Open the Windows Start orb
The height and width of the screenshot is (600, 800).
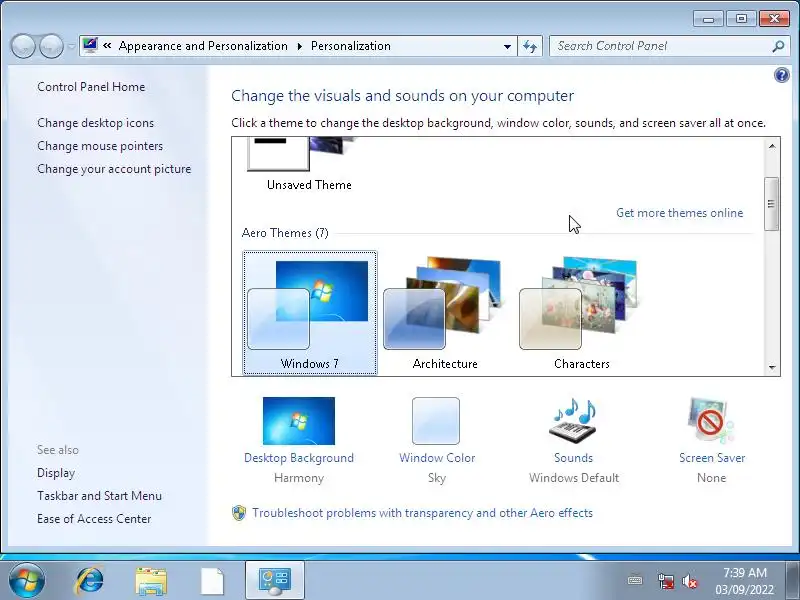click(x=27, y=581)
